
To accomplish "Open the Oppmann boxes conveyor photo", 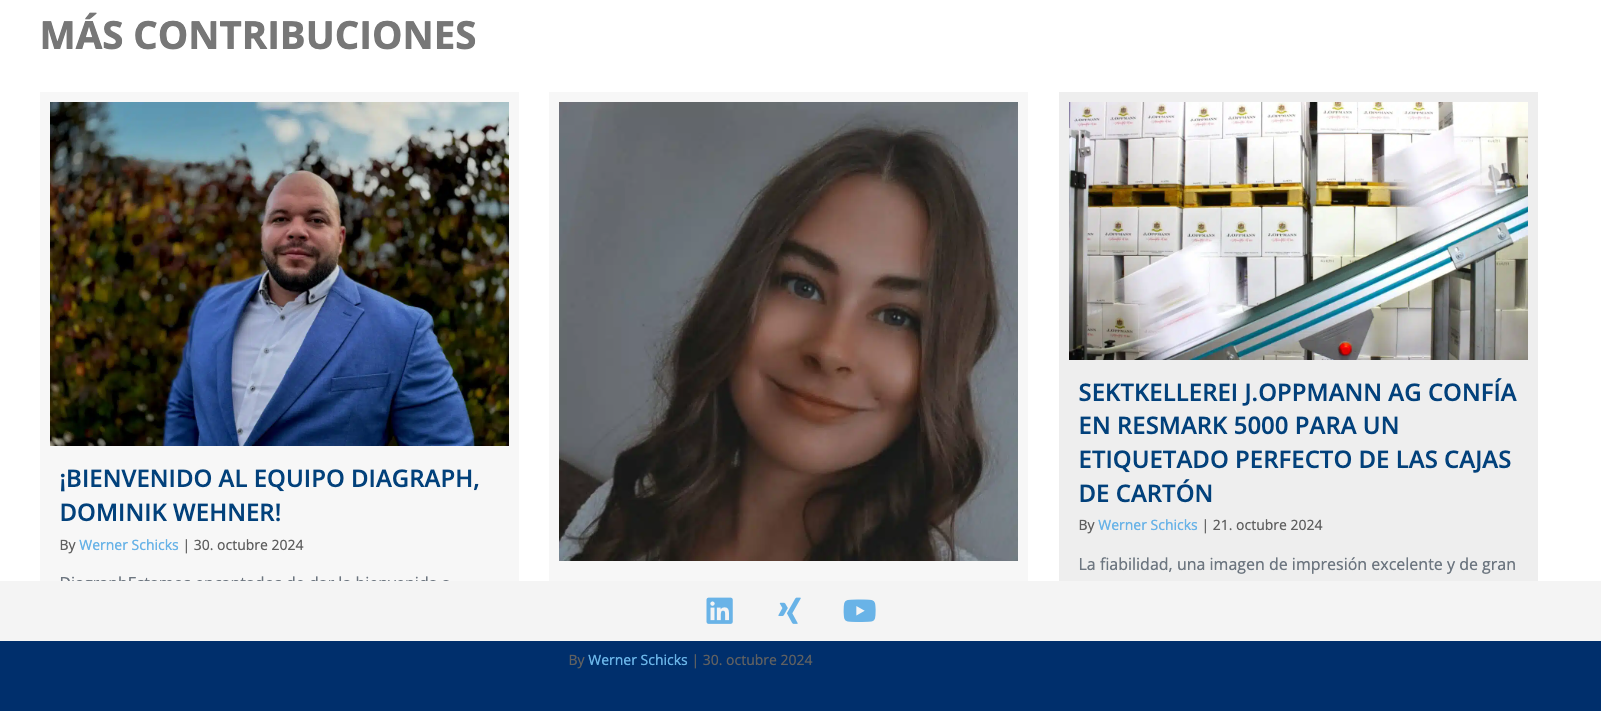I will [1298, 231].
